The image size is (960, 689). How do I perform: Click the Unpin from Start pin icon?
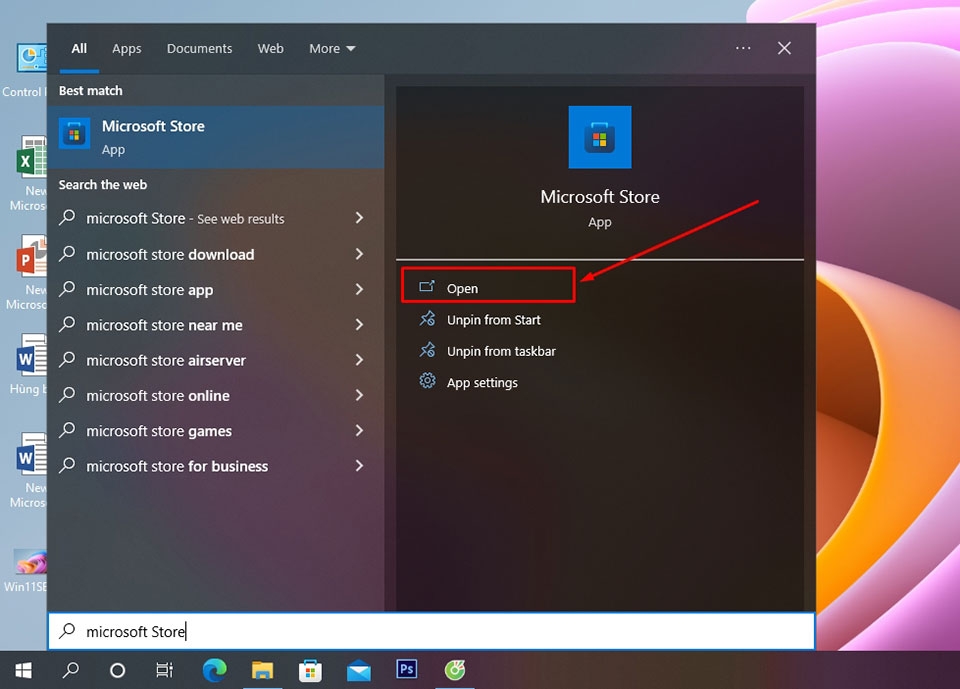tap(428, 320)
